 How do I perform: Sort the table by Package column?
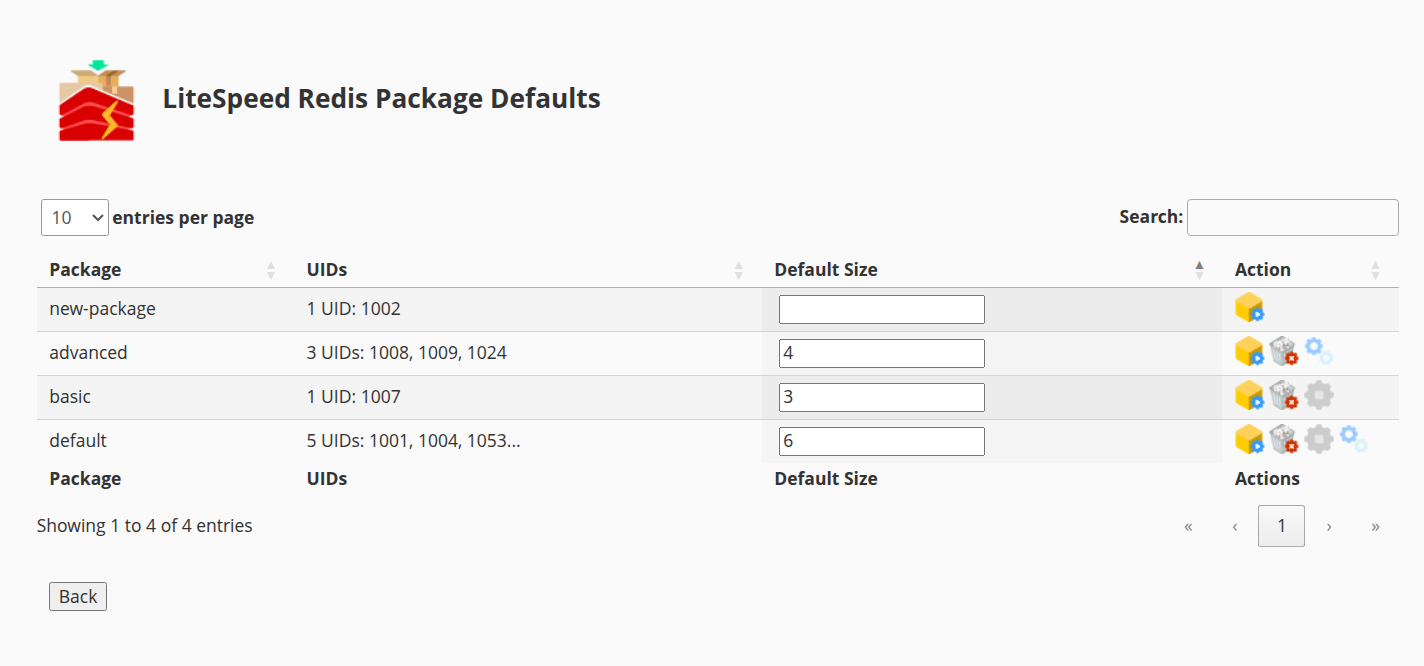(x=85, y=269)
